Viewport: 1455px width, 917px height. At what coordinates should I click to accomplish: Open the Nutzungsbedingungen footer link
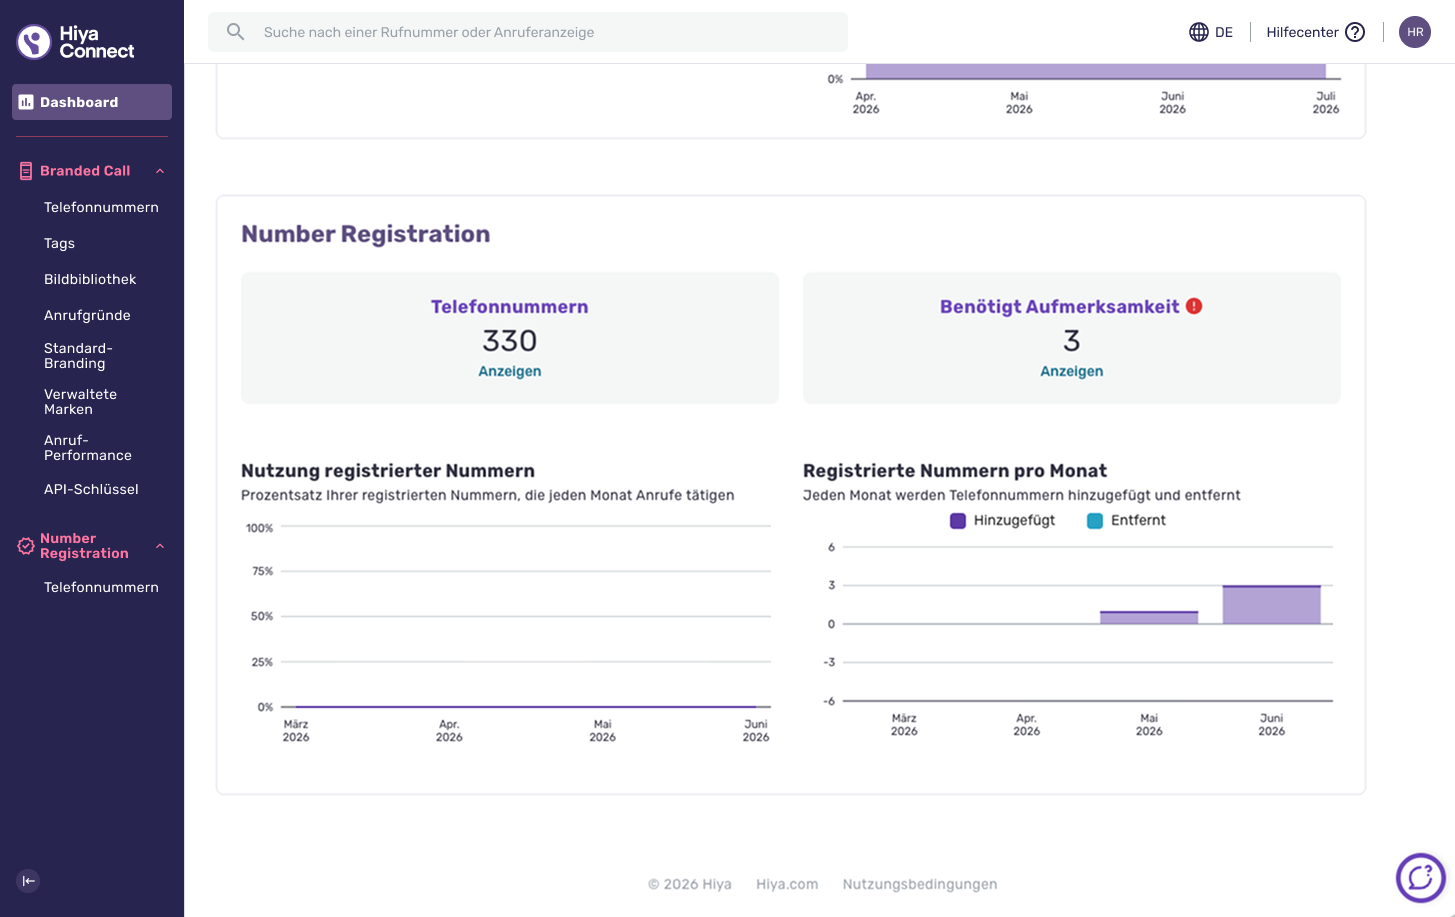(920, 884)
